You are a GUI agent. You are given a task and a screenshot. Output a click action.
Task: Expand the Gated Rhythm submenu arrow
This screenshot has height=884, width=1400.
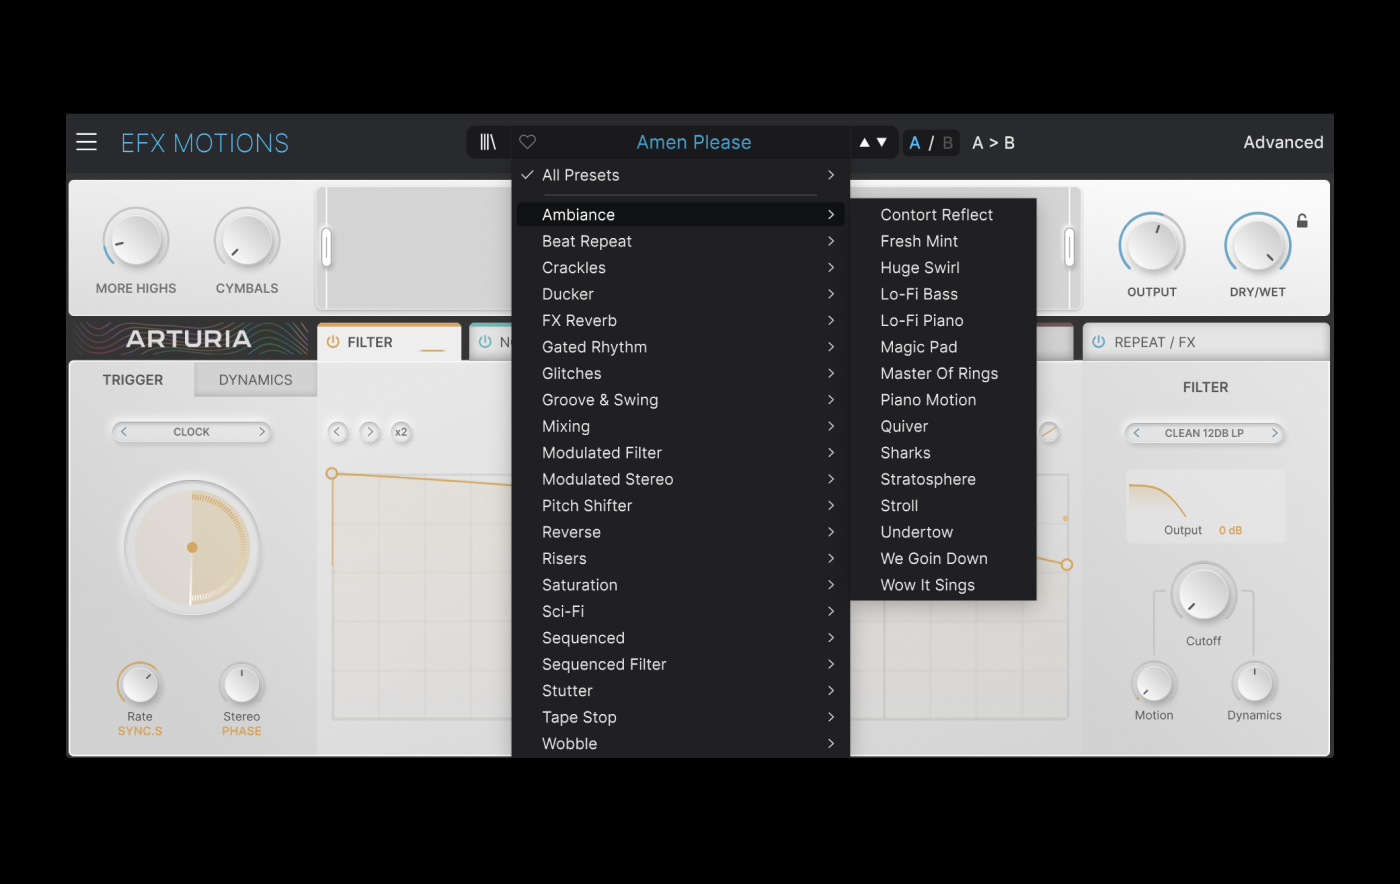[831, 347]
